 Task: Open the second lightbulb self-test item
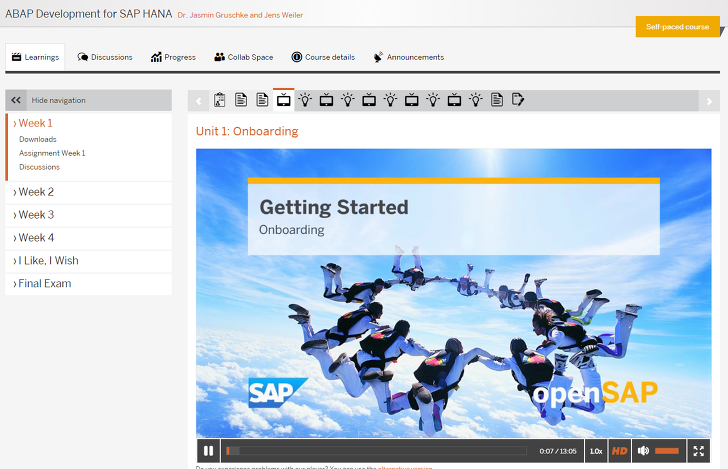coord(348,100)
